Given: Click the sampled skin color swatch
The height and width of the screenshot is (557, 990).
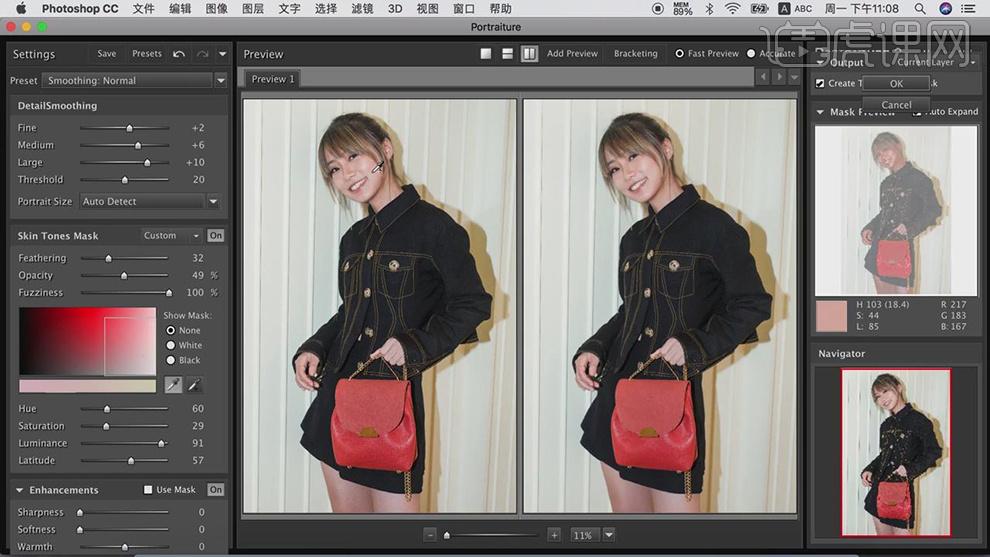Looking at the screenshot, I should [x=832, y=316].
